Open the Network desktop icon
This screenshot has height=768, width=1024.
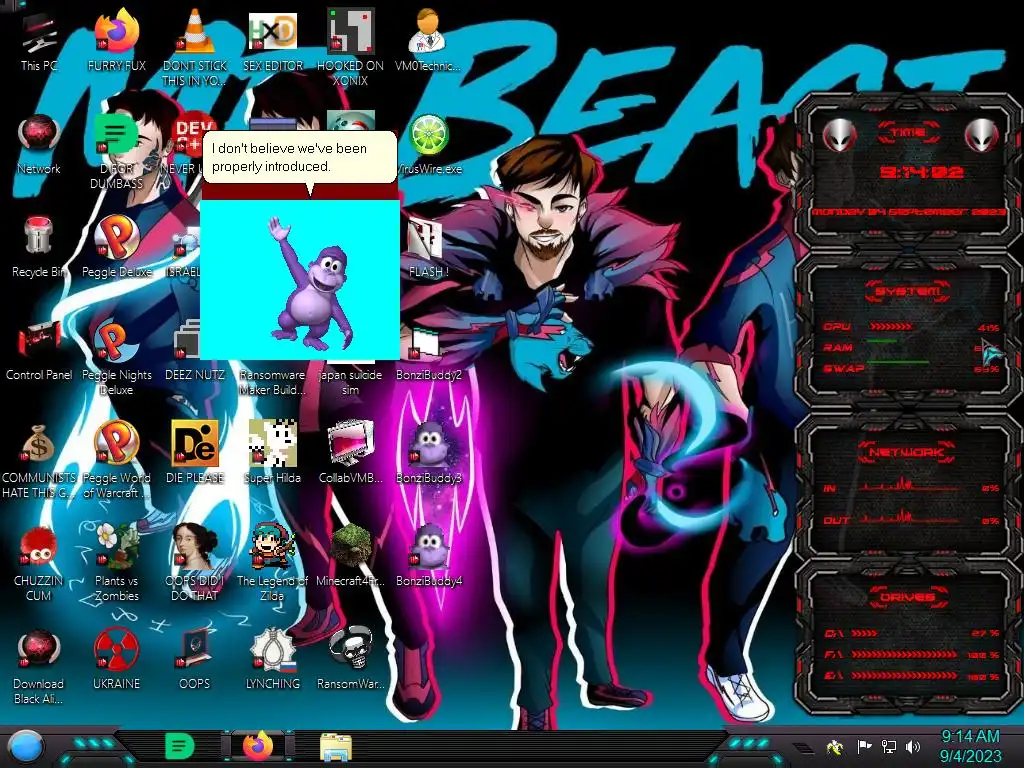click(x=39, y=144)
